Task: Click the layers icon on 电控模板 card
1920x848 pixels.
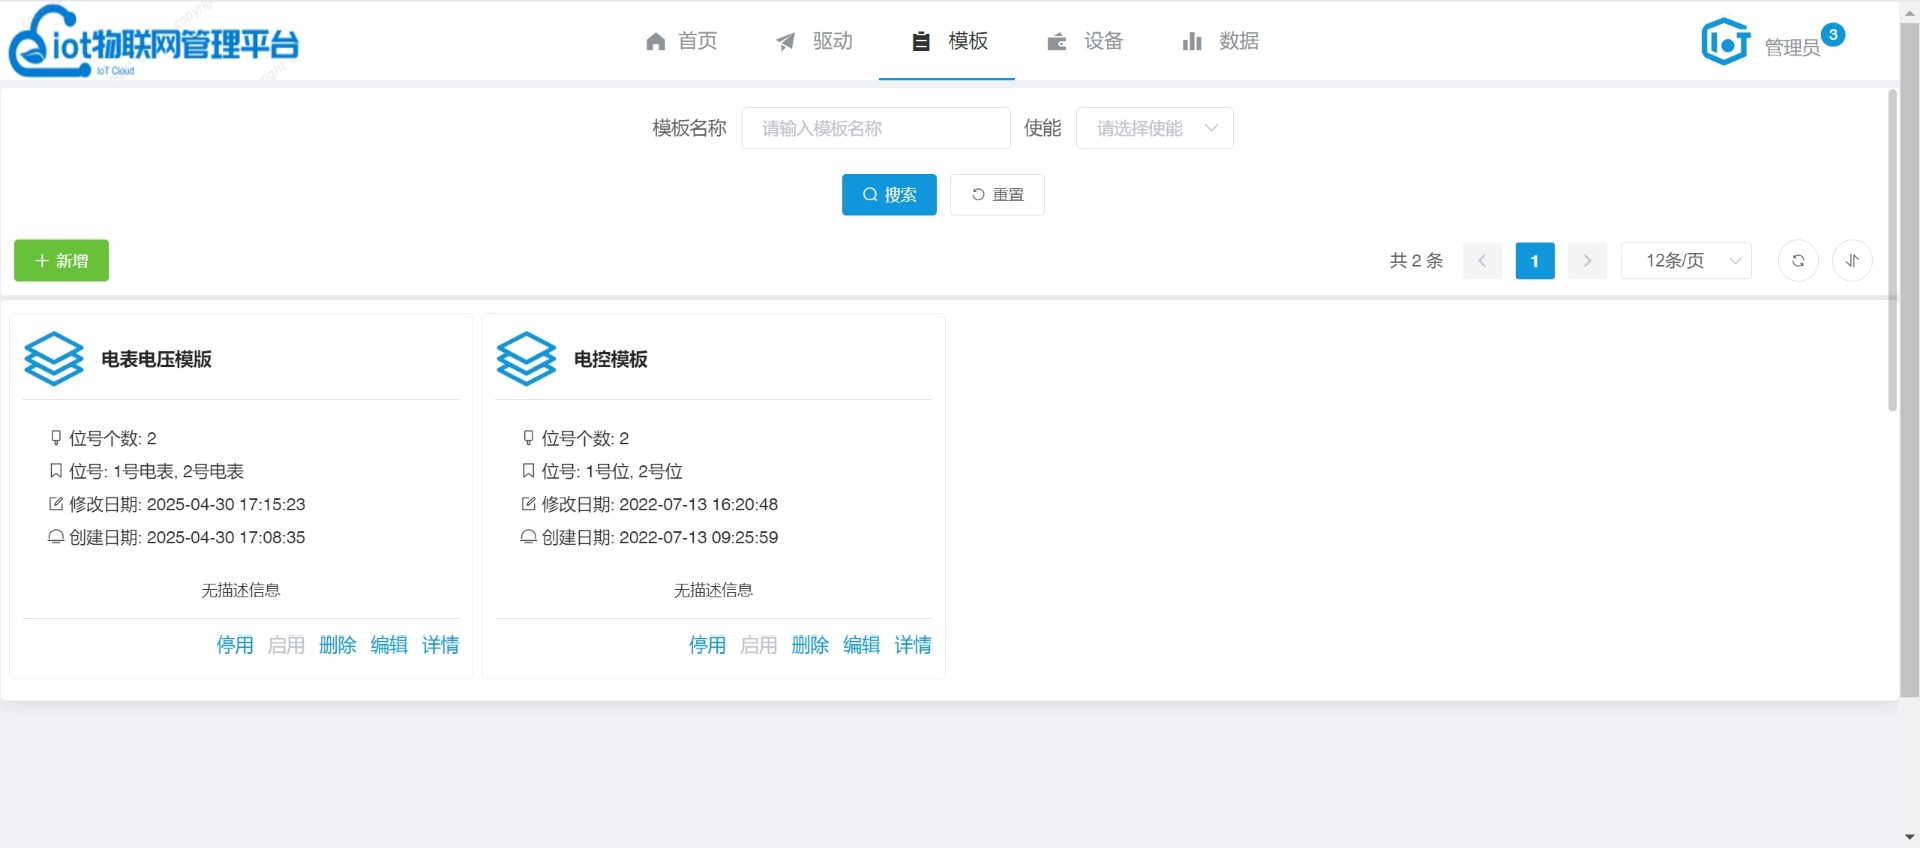Action: tap(526, 359)
